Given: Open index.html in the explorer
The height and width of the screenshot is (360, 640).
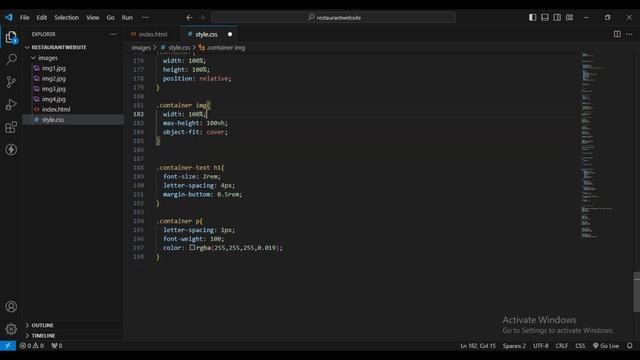Looking at the screenshot, I should pos(56,109).
